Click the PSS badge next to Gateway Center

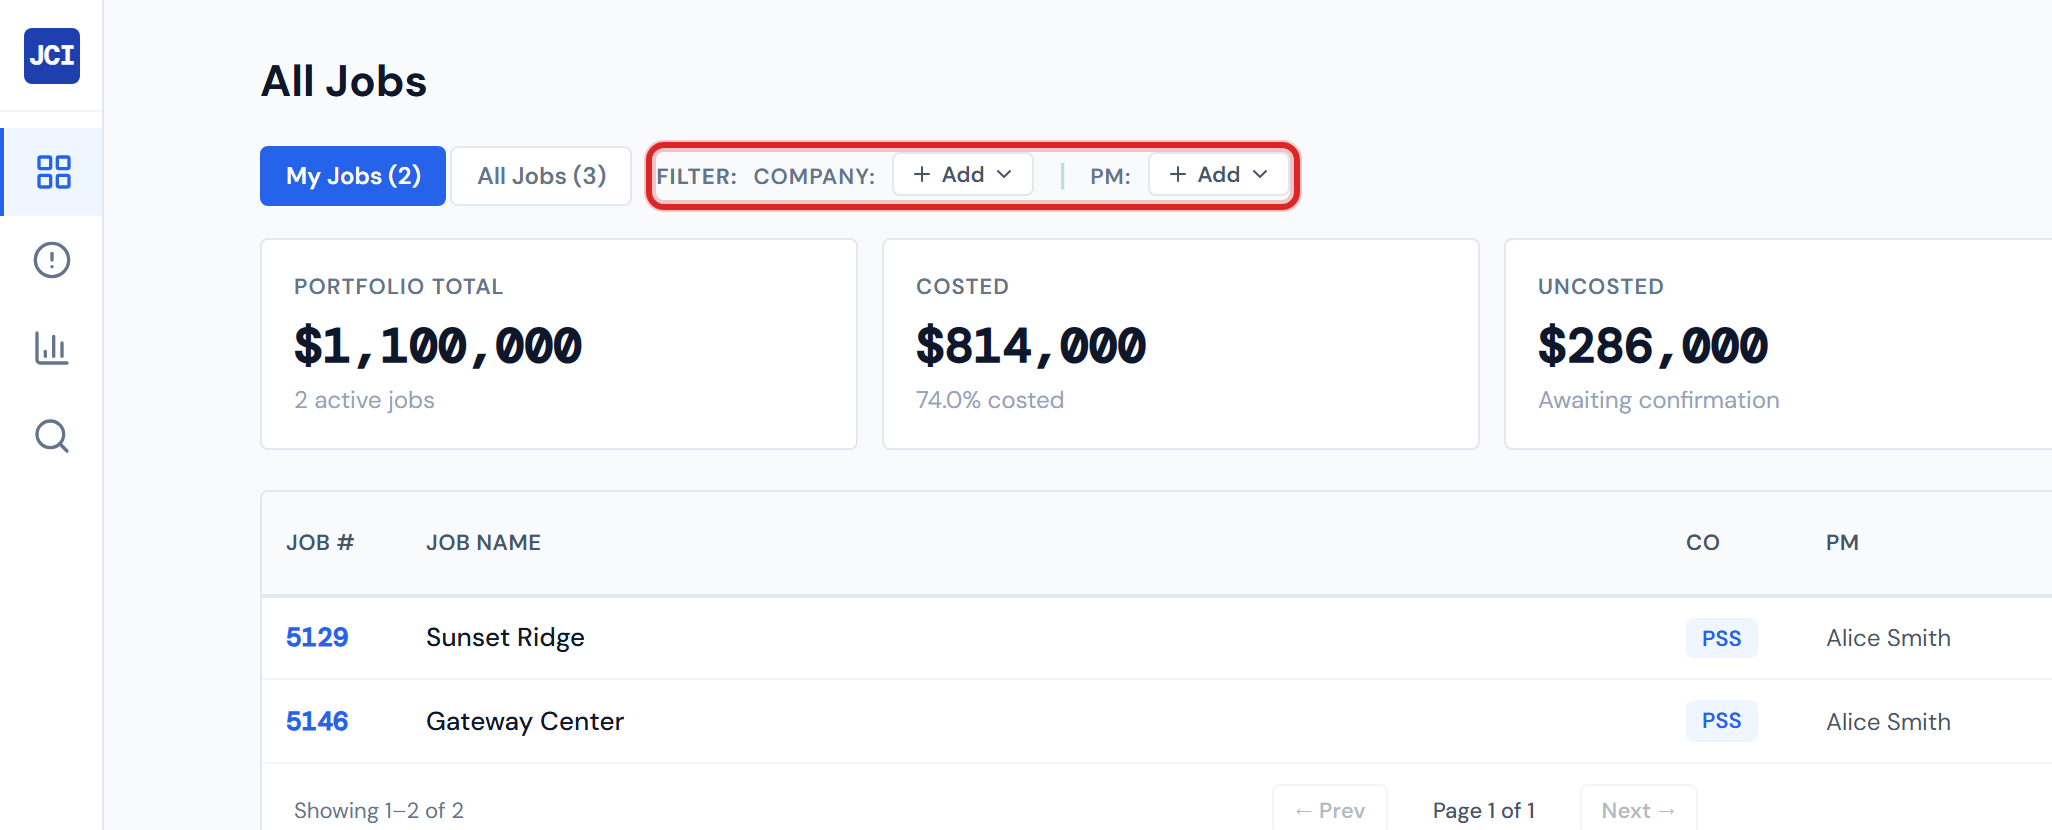coord(1721,720)
